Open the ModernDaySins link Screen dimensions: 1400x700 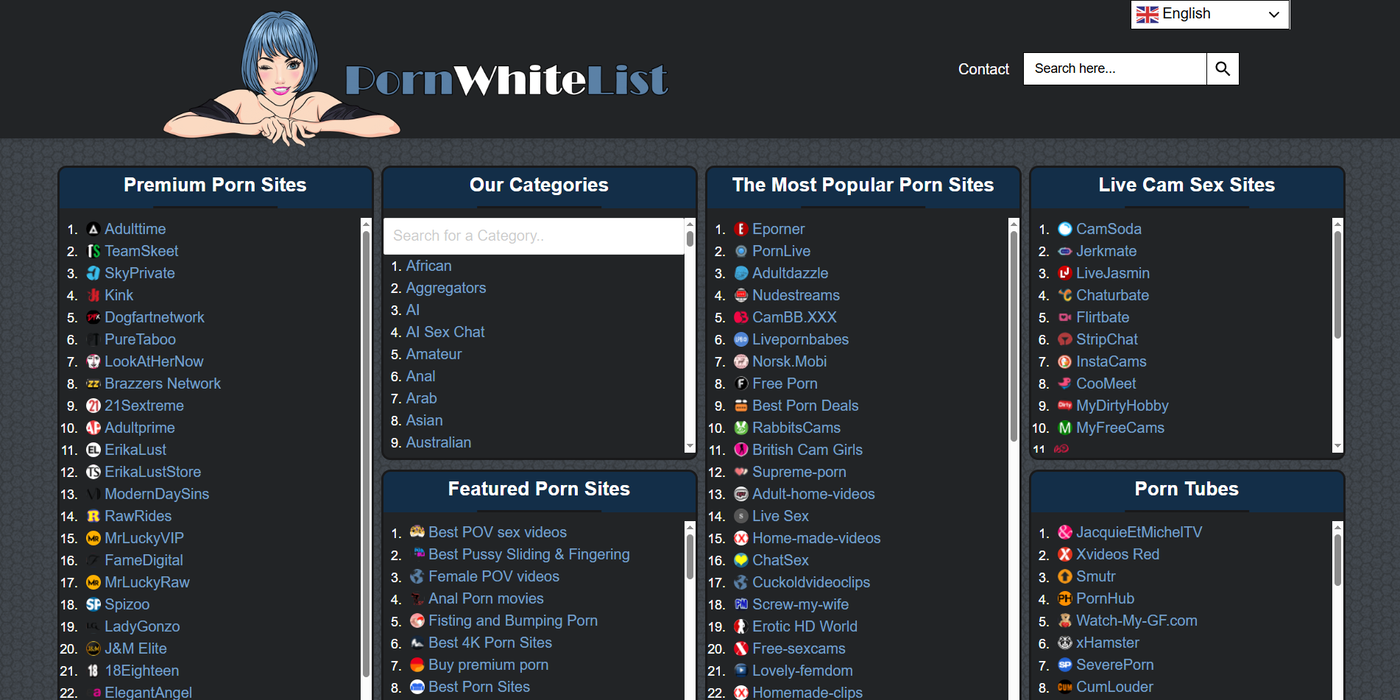pyautogui.click(x=157, y=494)
